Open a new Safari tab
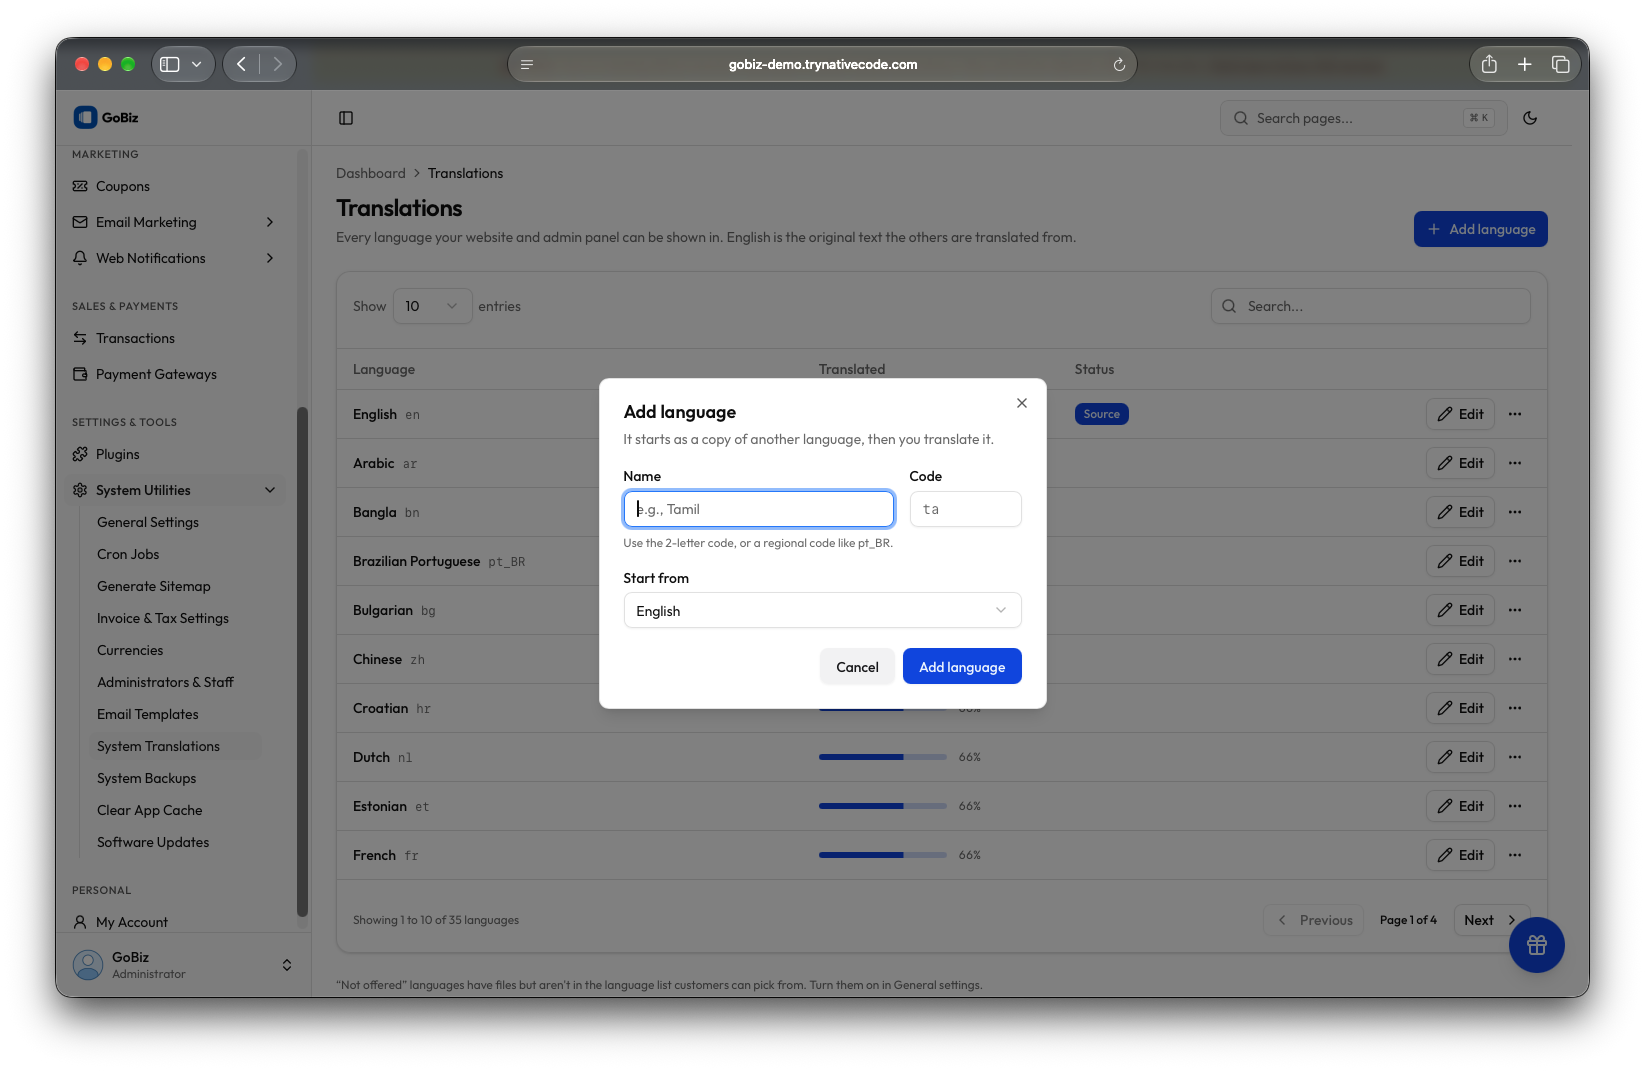Viewport: 1645px width, 1071px height. pyautogui.click(x=1524, y=64)
